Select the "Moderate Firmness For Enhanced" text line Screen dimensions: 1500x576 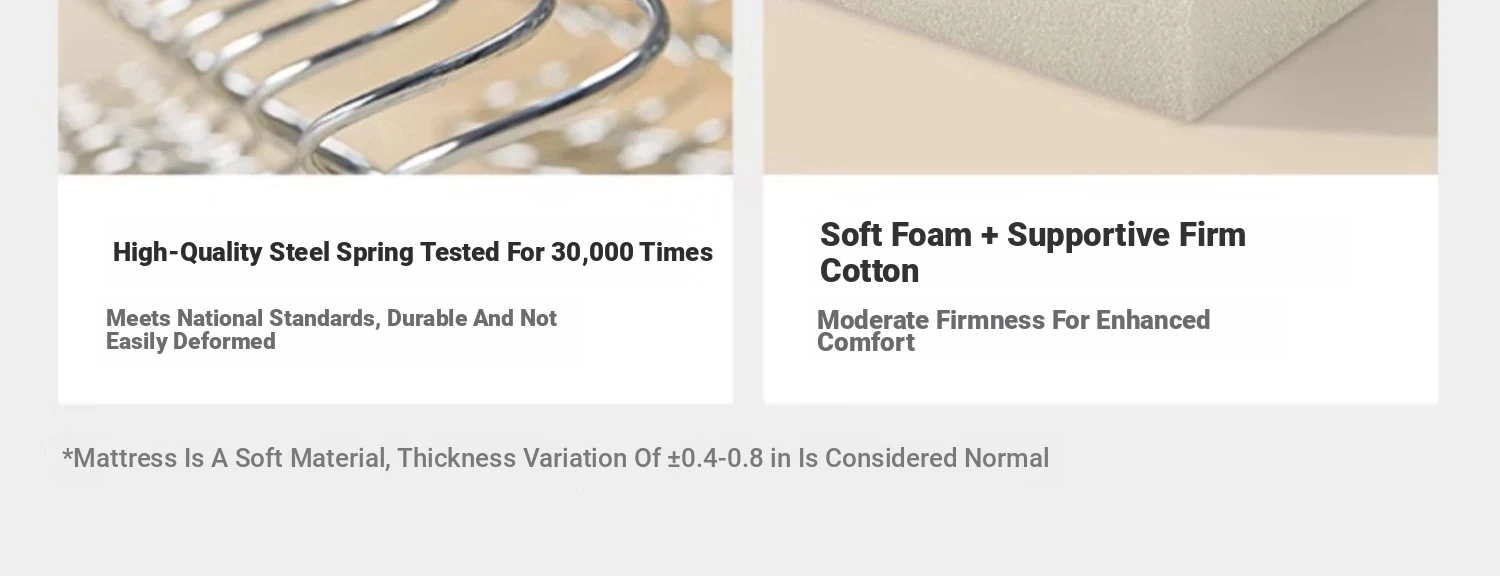[1013, 321]
